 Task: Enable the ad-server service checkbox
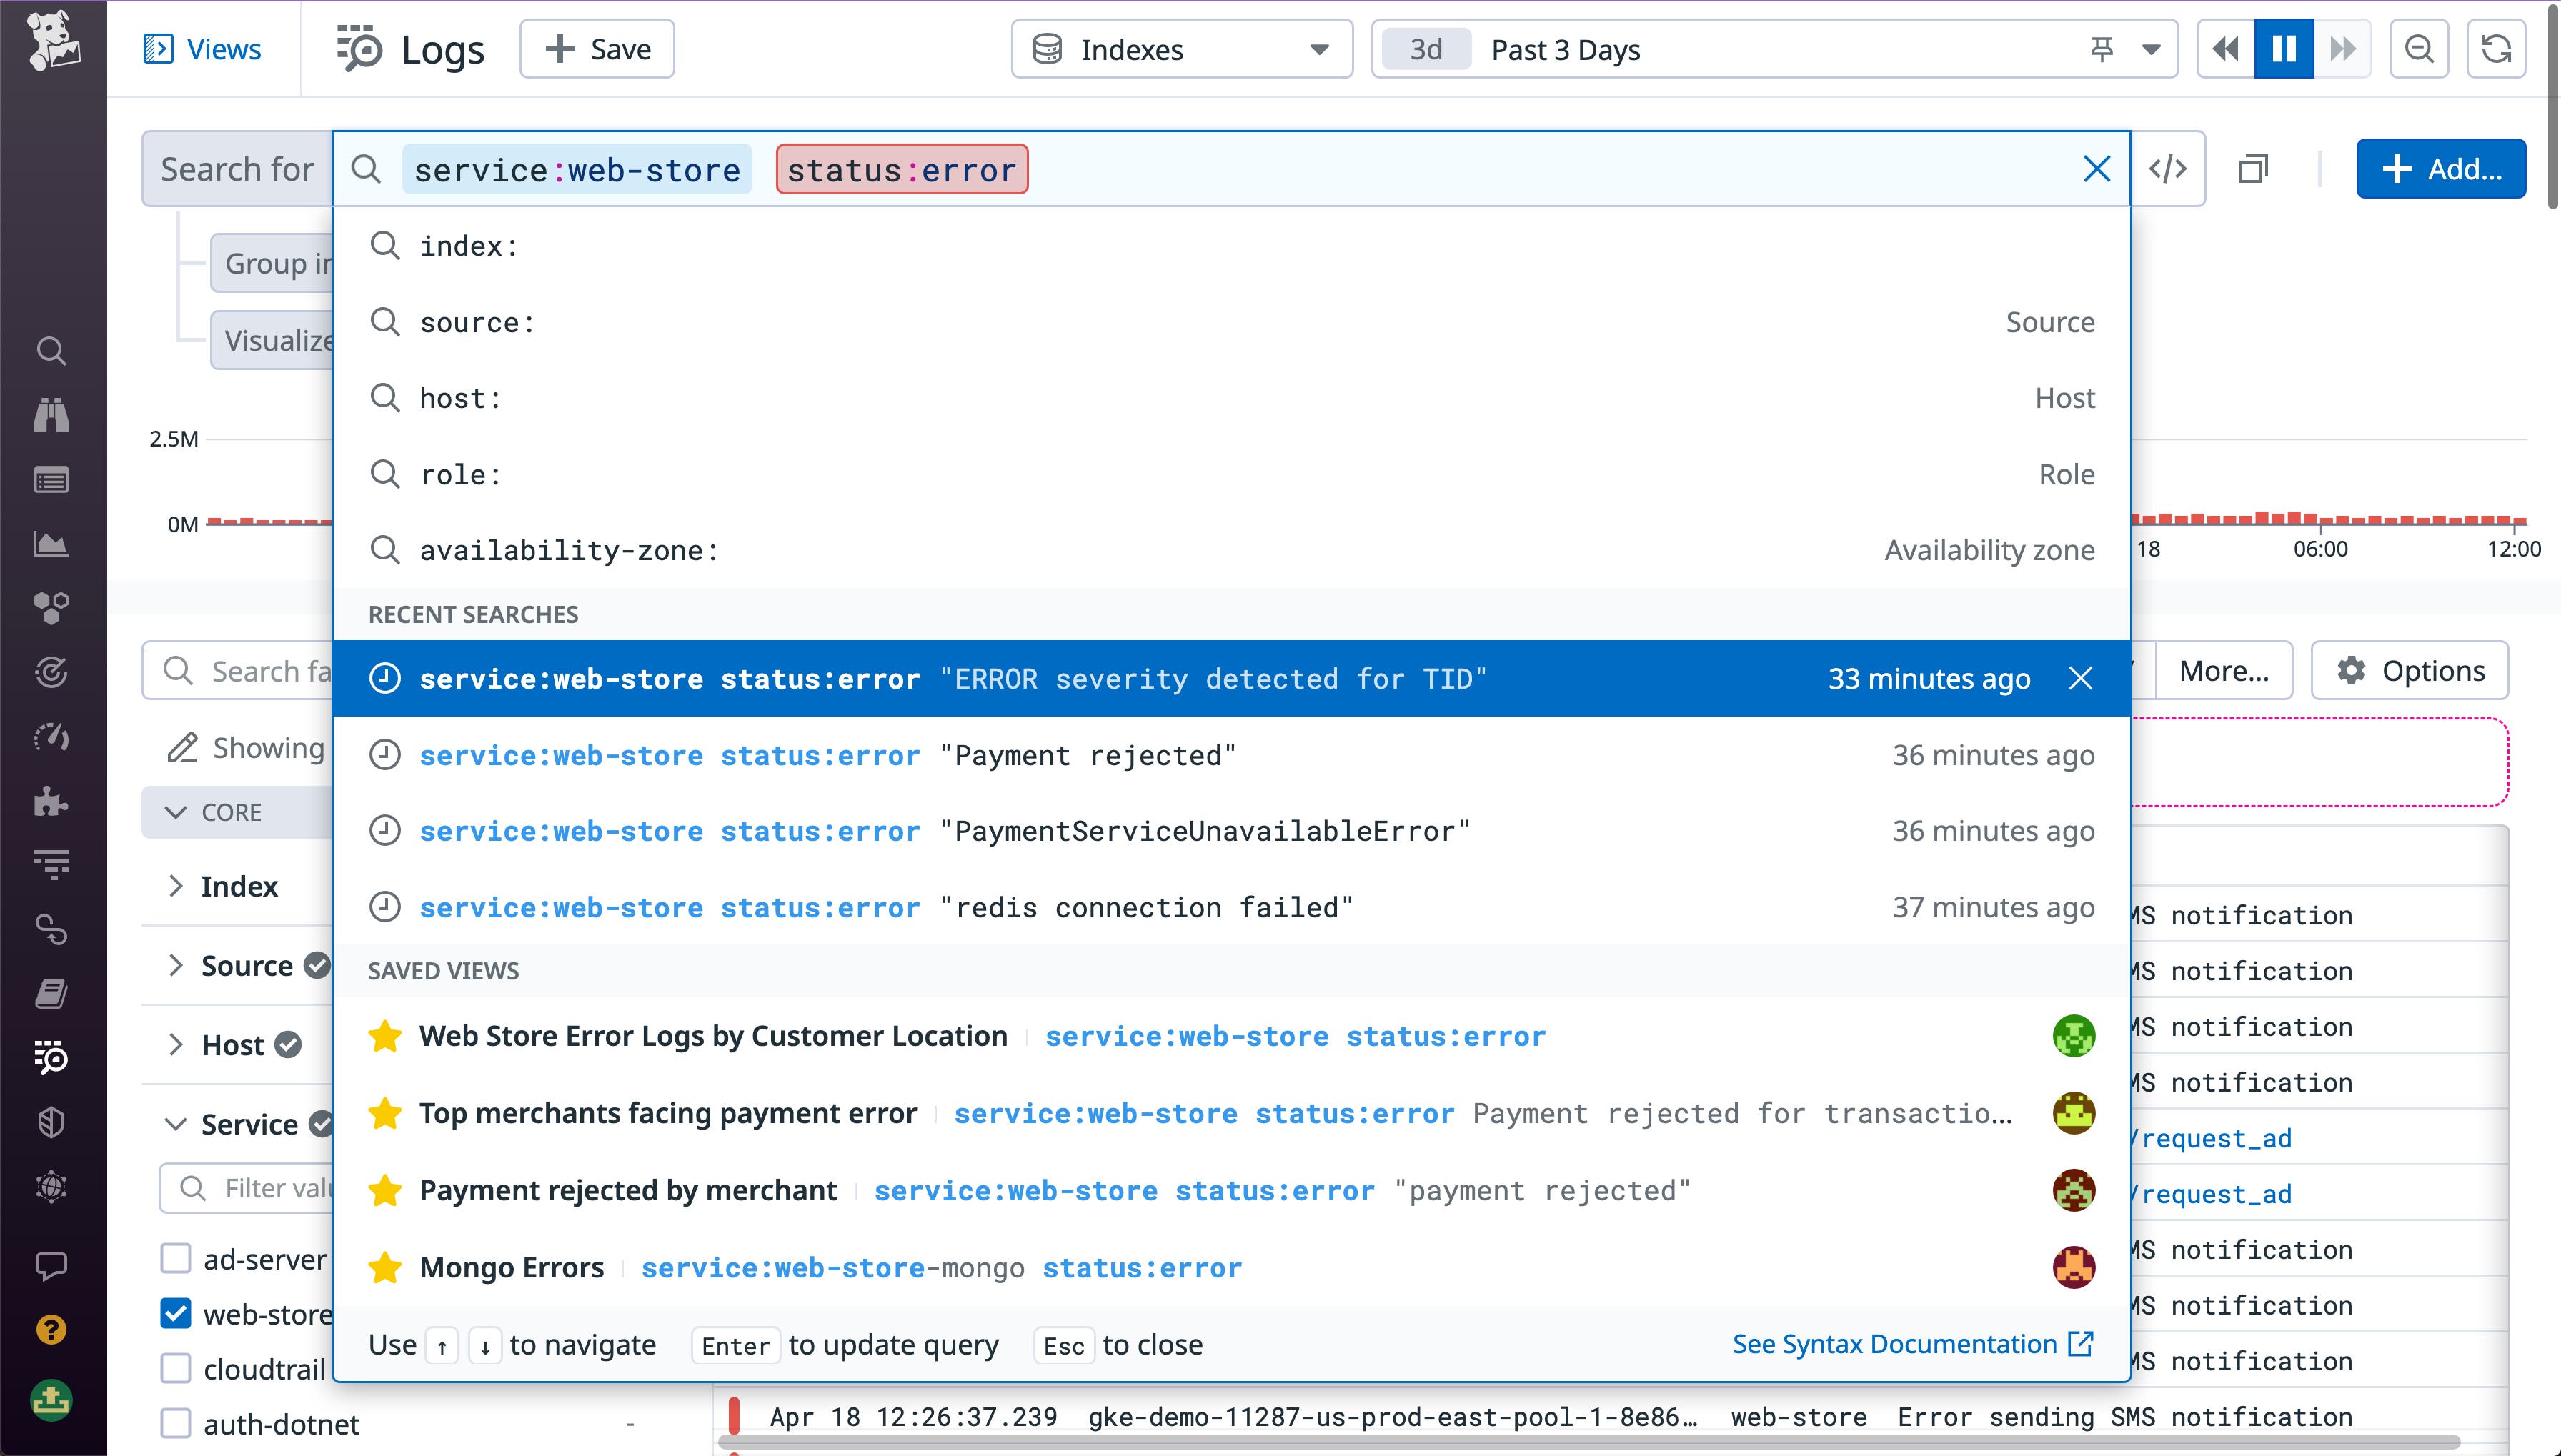click(176, 1258)
